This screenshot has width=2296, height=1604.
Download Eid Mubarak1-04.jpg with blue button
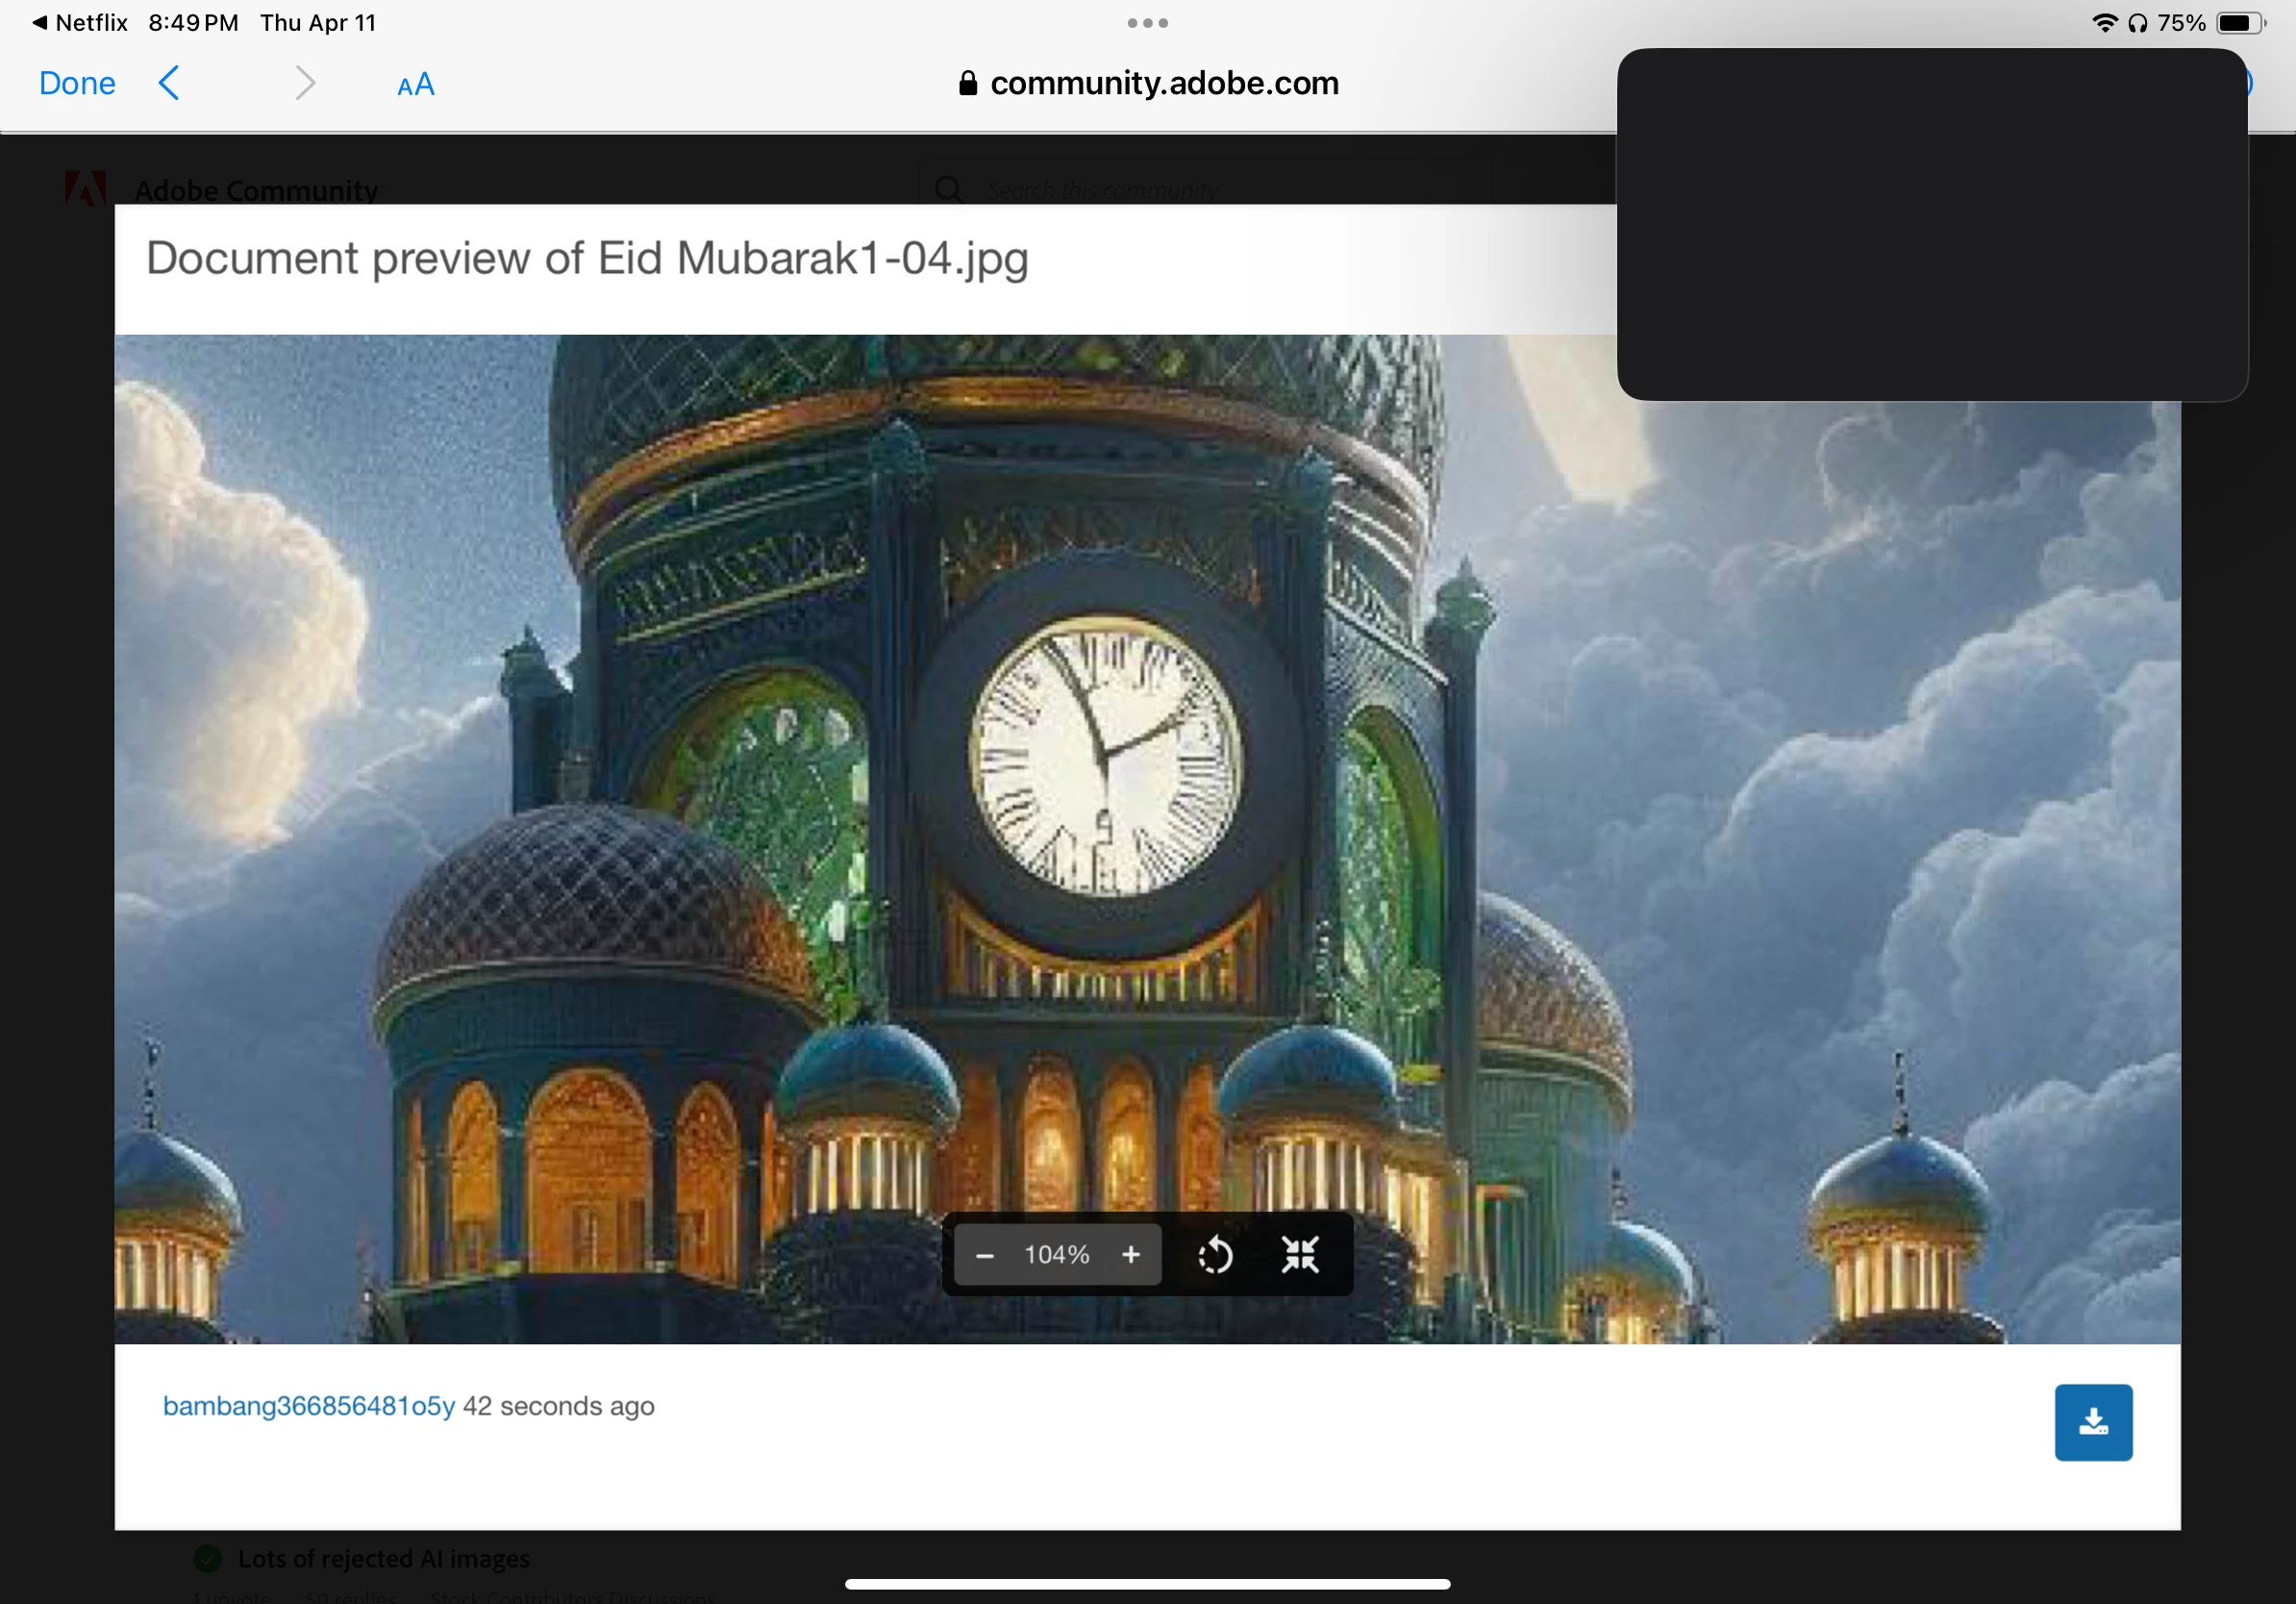(2093, 1422)
